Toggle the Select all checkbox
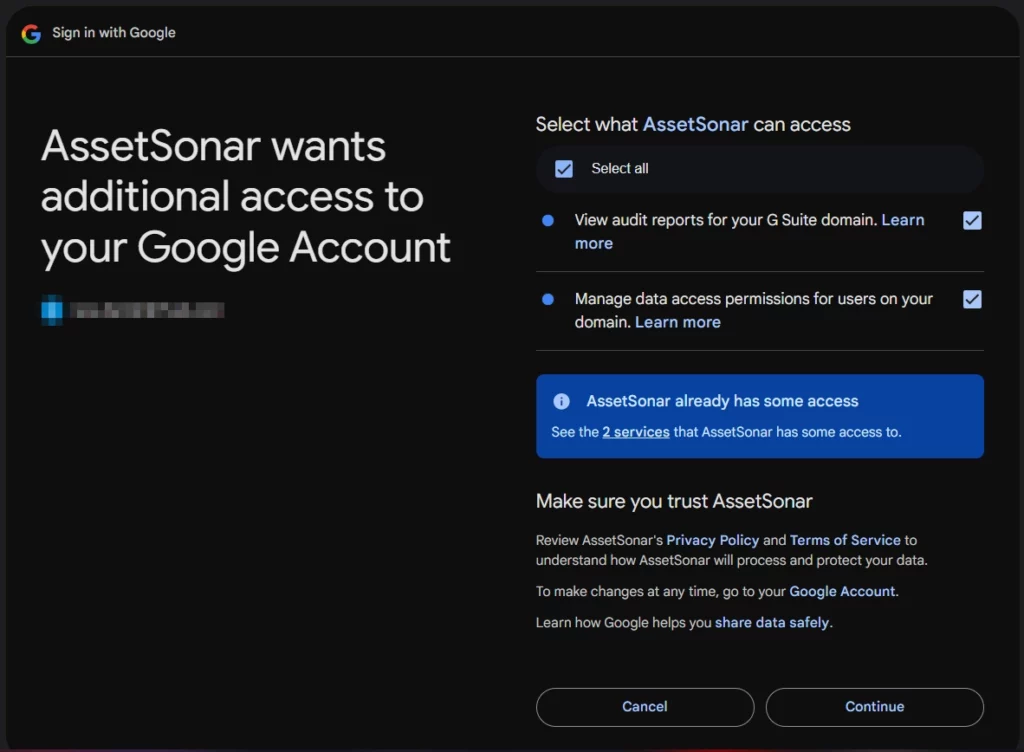Viewport: 1024px width, 752px height. tap(564, 169)
